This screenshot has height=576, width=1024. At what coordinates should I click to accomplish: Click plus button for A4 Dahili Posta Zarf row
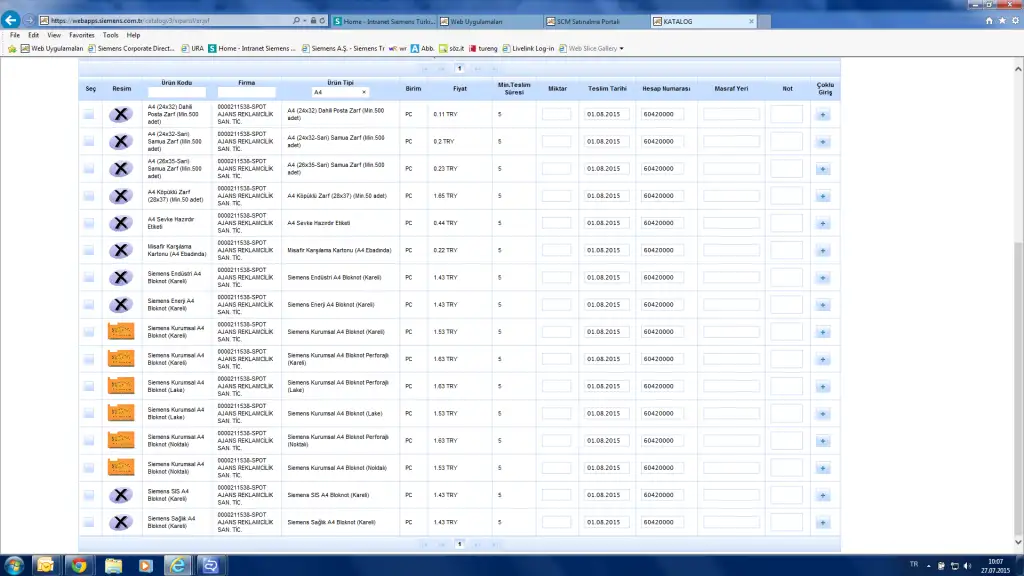822,114
